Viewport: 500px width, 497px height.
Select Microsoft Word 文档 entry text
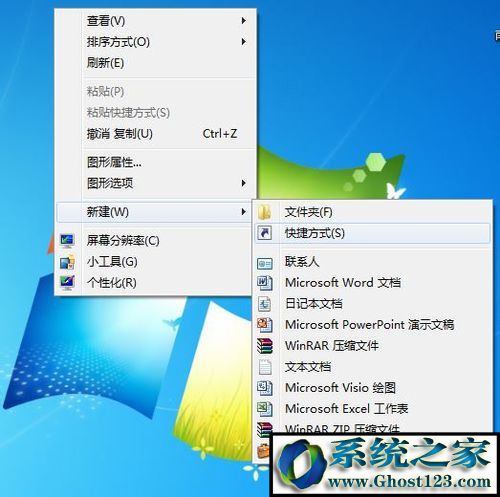point(343,283)
